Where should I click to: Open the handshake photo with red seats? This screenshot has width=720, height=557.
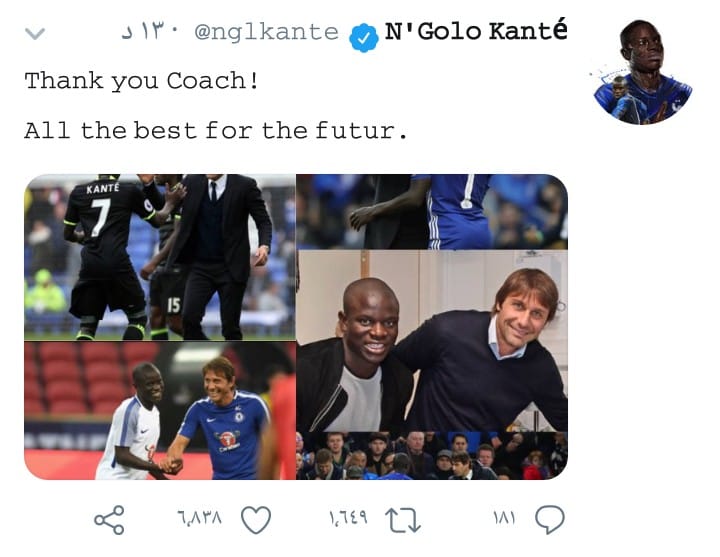[160, 411]
